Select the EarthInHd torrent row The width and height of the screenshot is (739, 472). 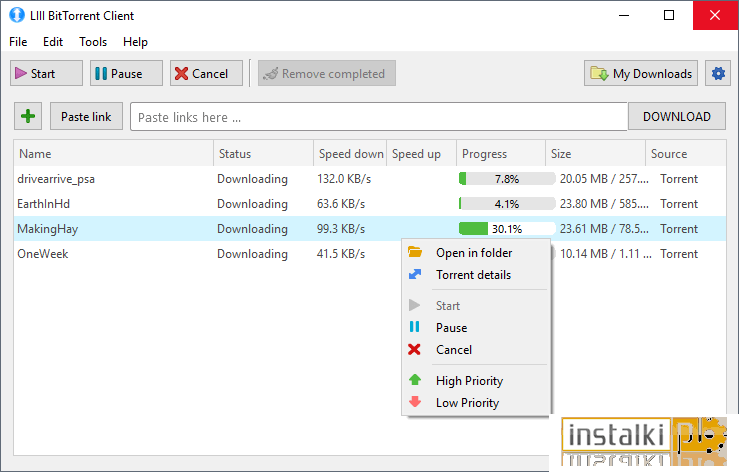pyautogui.click(x=370, y=204)
